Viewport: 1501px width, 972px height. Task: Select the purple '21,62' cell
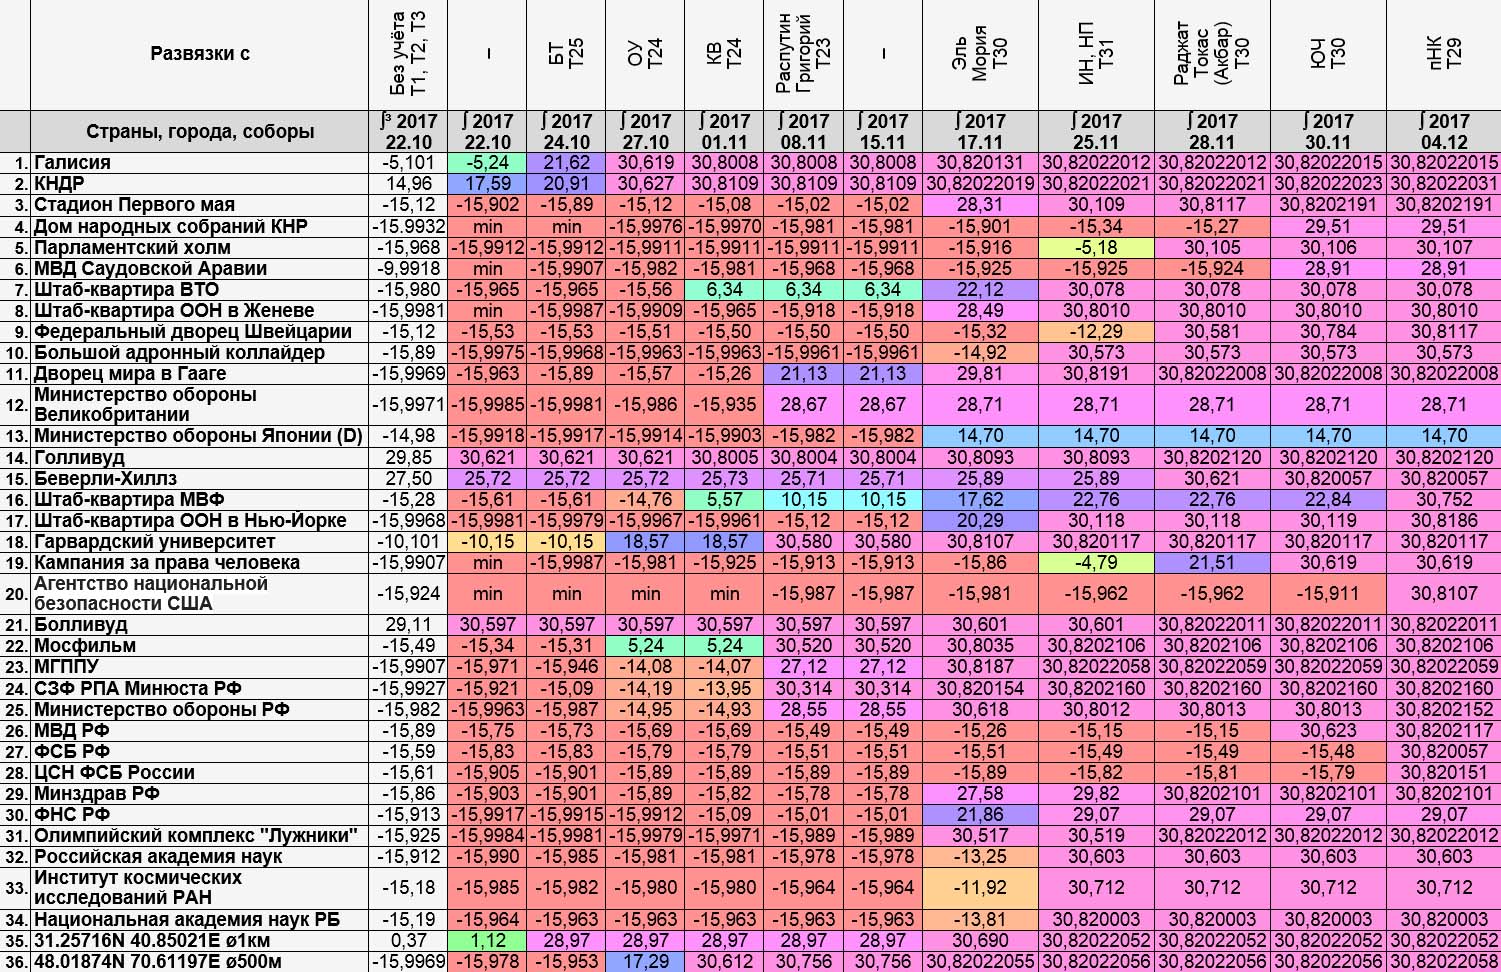[567, 162]
